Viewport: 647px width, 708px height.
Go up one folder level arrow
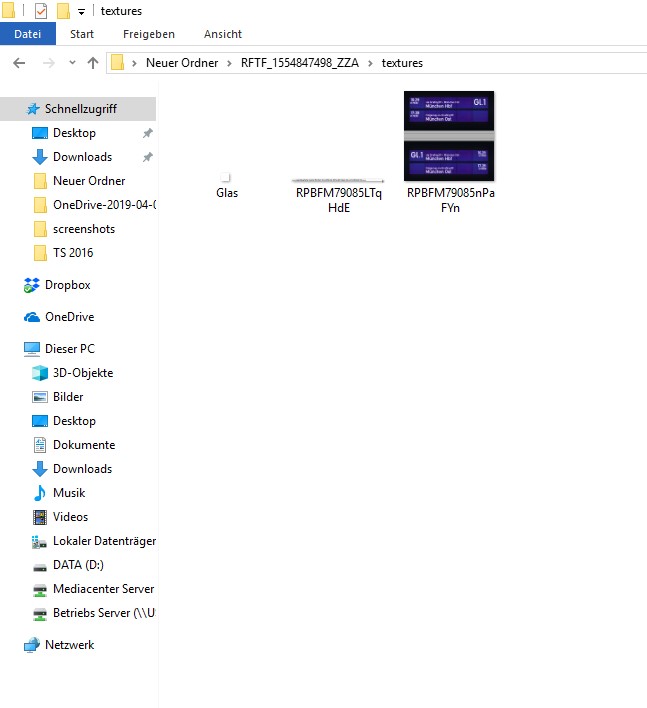[x=93, y=63]
